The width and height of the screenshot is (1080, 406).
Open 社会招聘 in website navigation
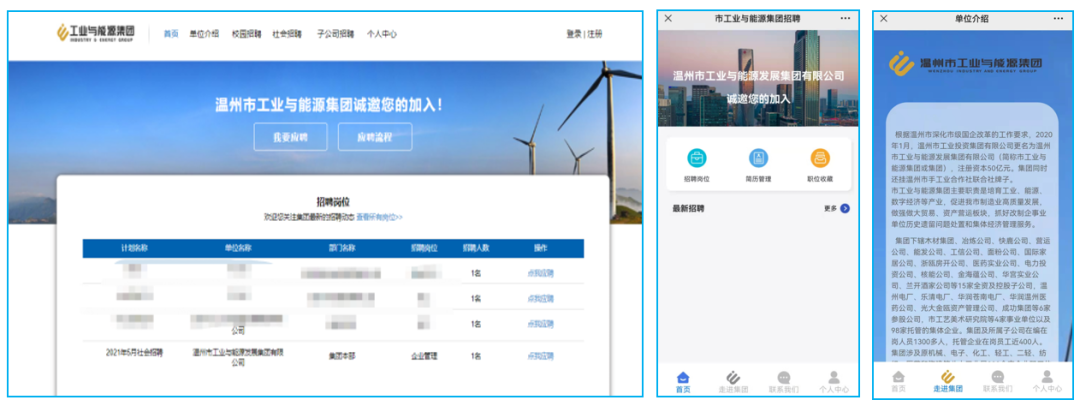[287, 34]
